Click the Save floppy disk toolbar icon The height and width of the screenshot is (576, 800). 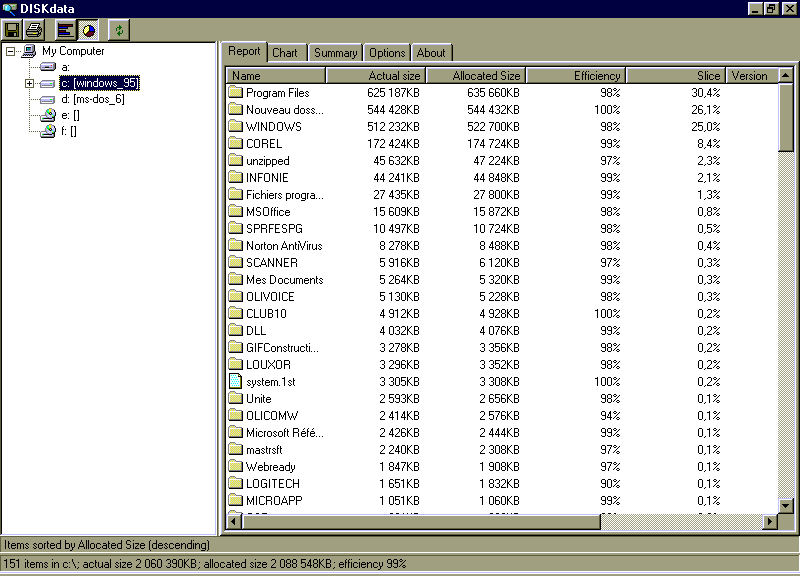tap(12, 31)
